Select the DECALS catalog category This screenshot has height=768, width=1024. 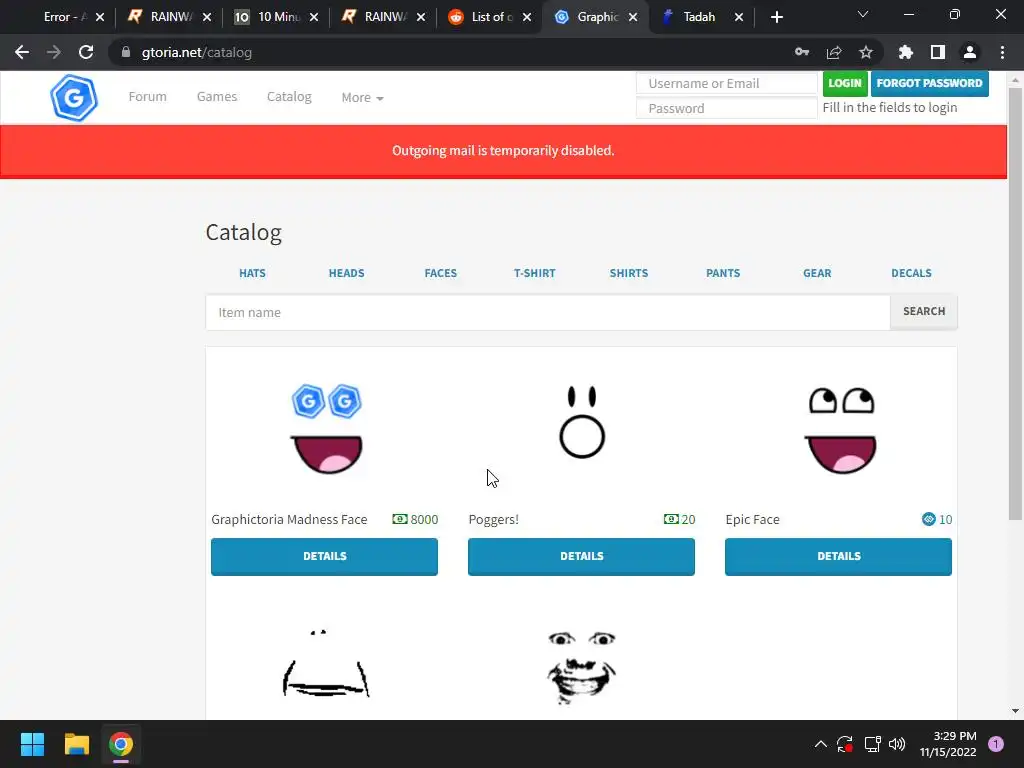(911, 273)
